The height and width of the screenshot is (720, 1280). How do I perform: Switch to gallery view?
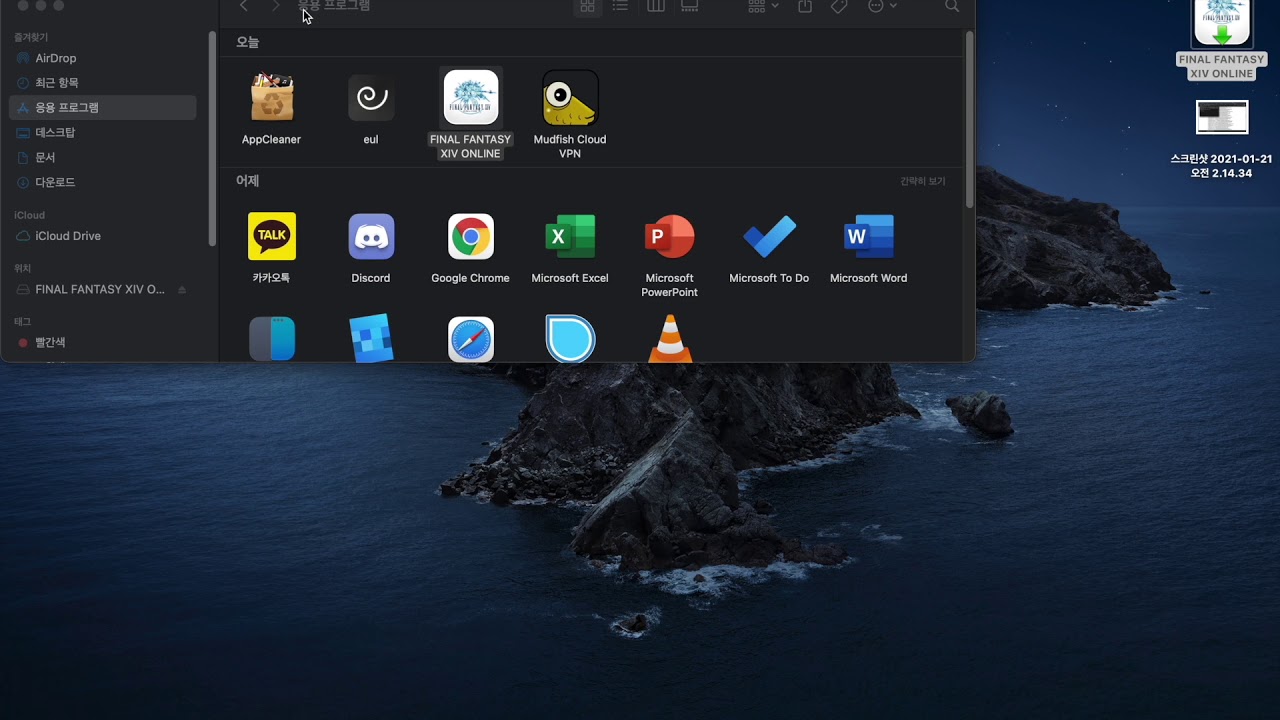[x=690, y=6]
